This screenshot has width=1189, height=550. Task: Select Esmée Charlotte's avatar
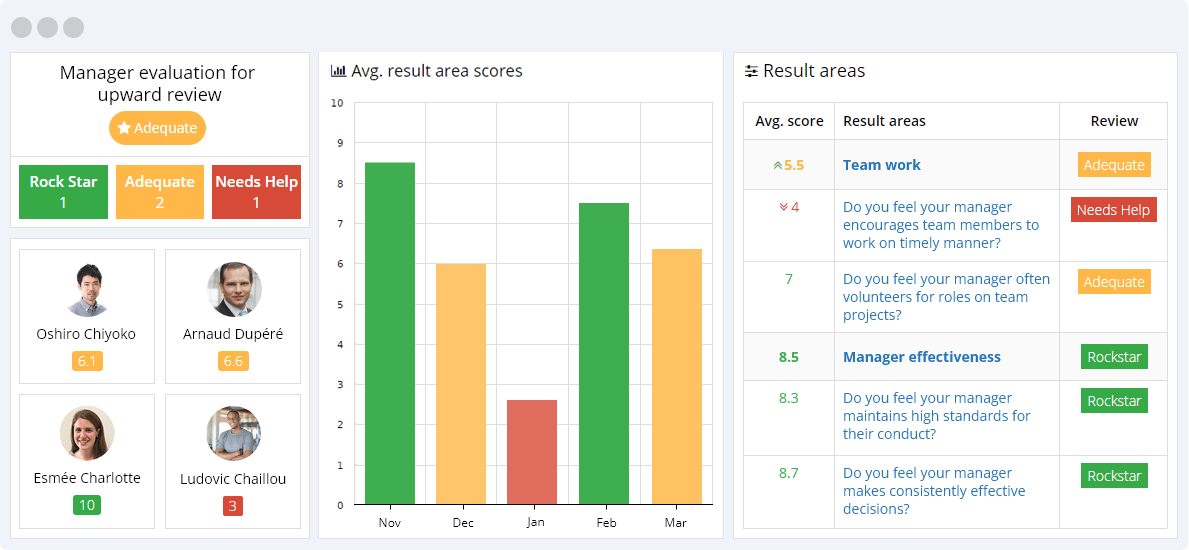(87, 433)
